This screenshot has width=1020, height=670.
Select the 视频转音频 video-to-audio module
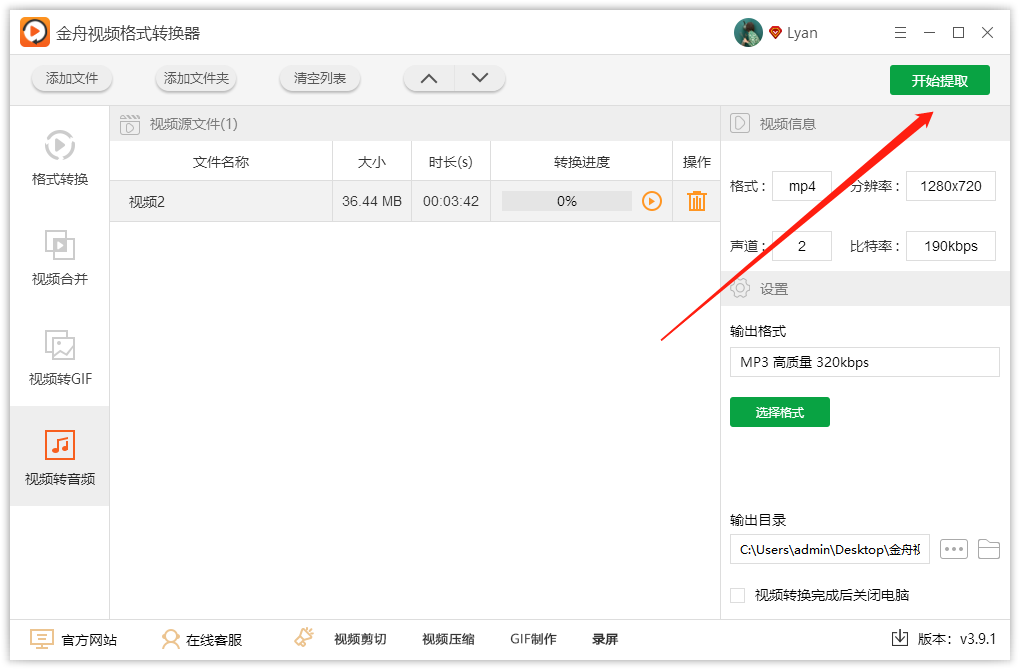click(60, 457)
